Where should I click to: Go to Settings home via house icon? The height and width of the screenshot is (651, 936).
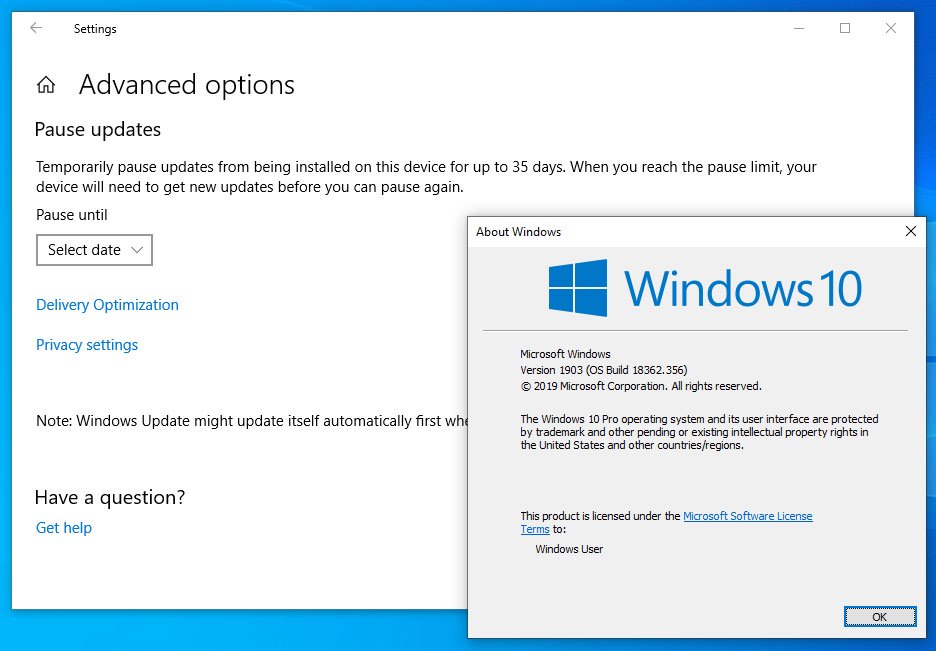tap(46, 85)
